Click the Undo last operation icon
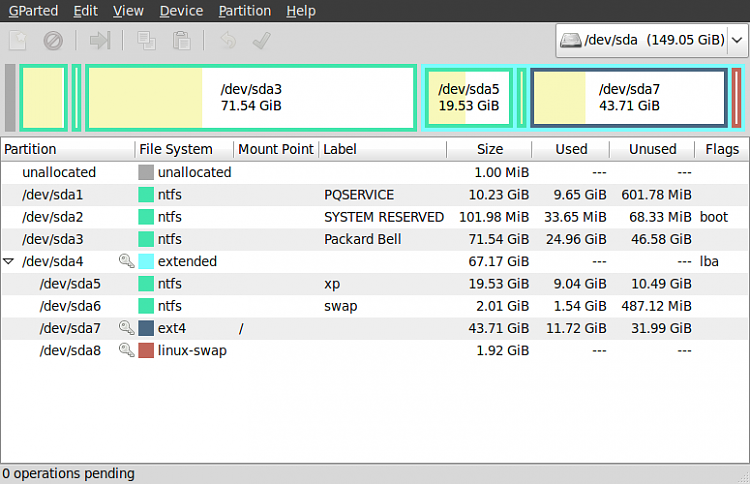This screenshot has height=484, width=750. 228,41
